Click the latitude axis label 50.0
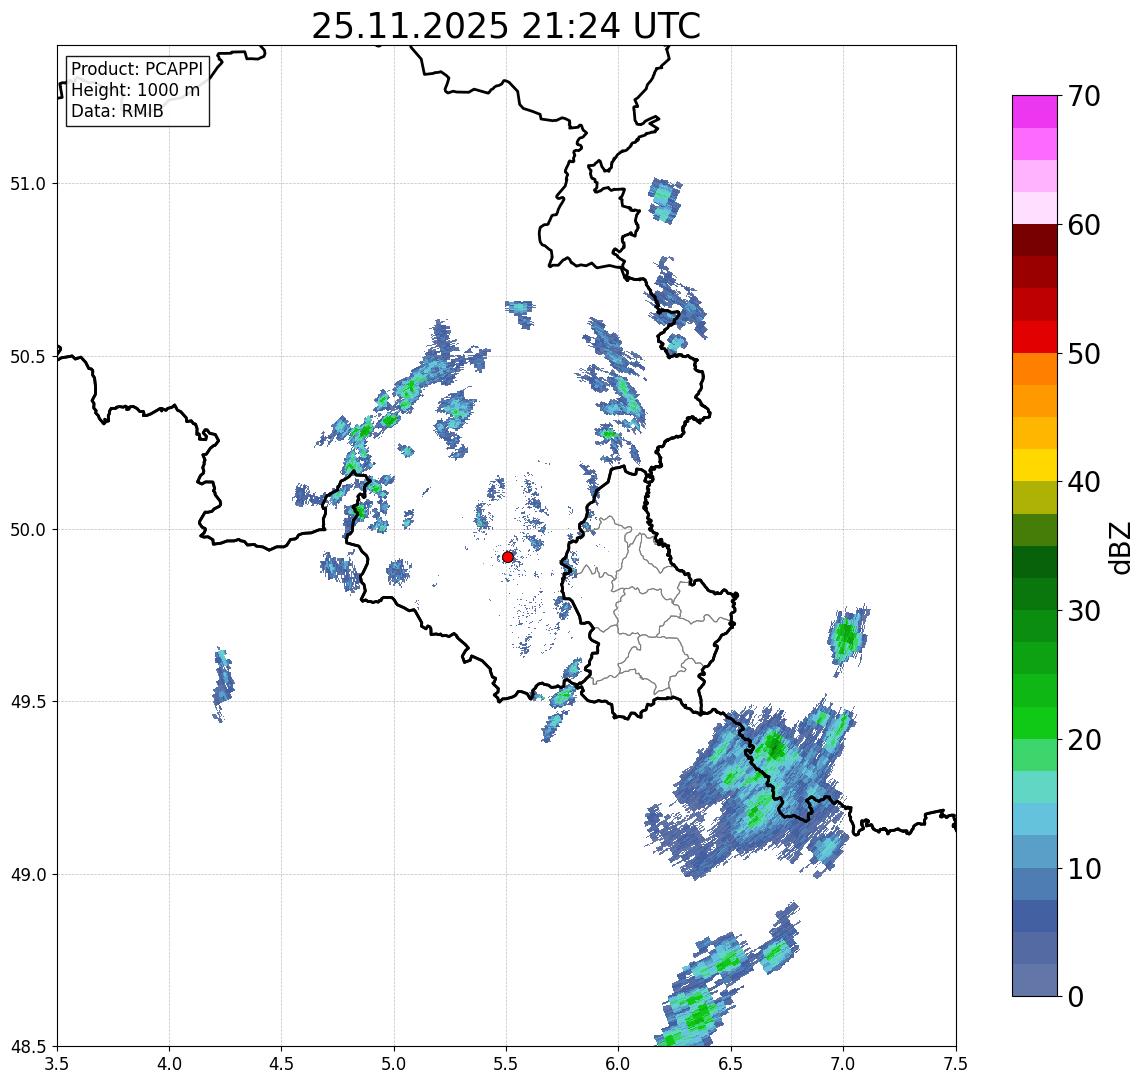1145x1084 pixels. (x=28, y=529)
